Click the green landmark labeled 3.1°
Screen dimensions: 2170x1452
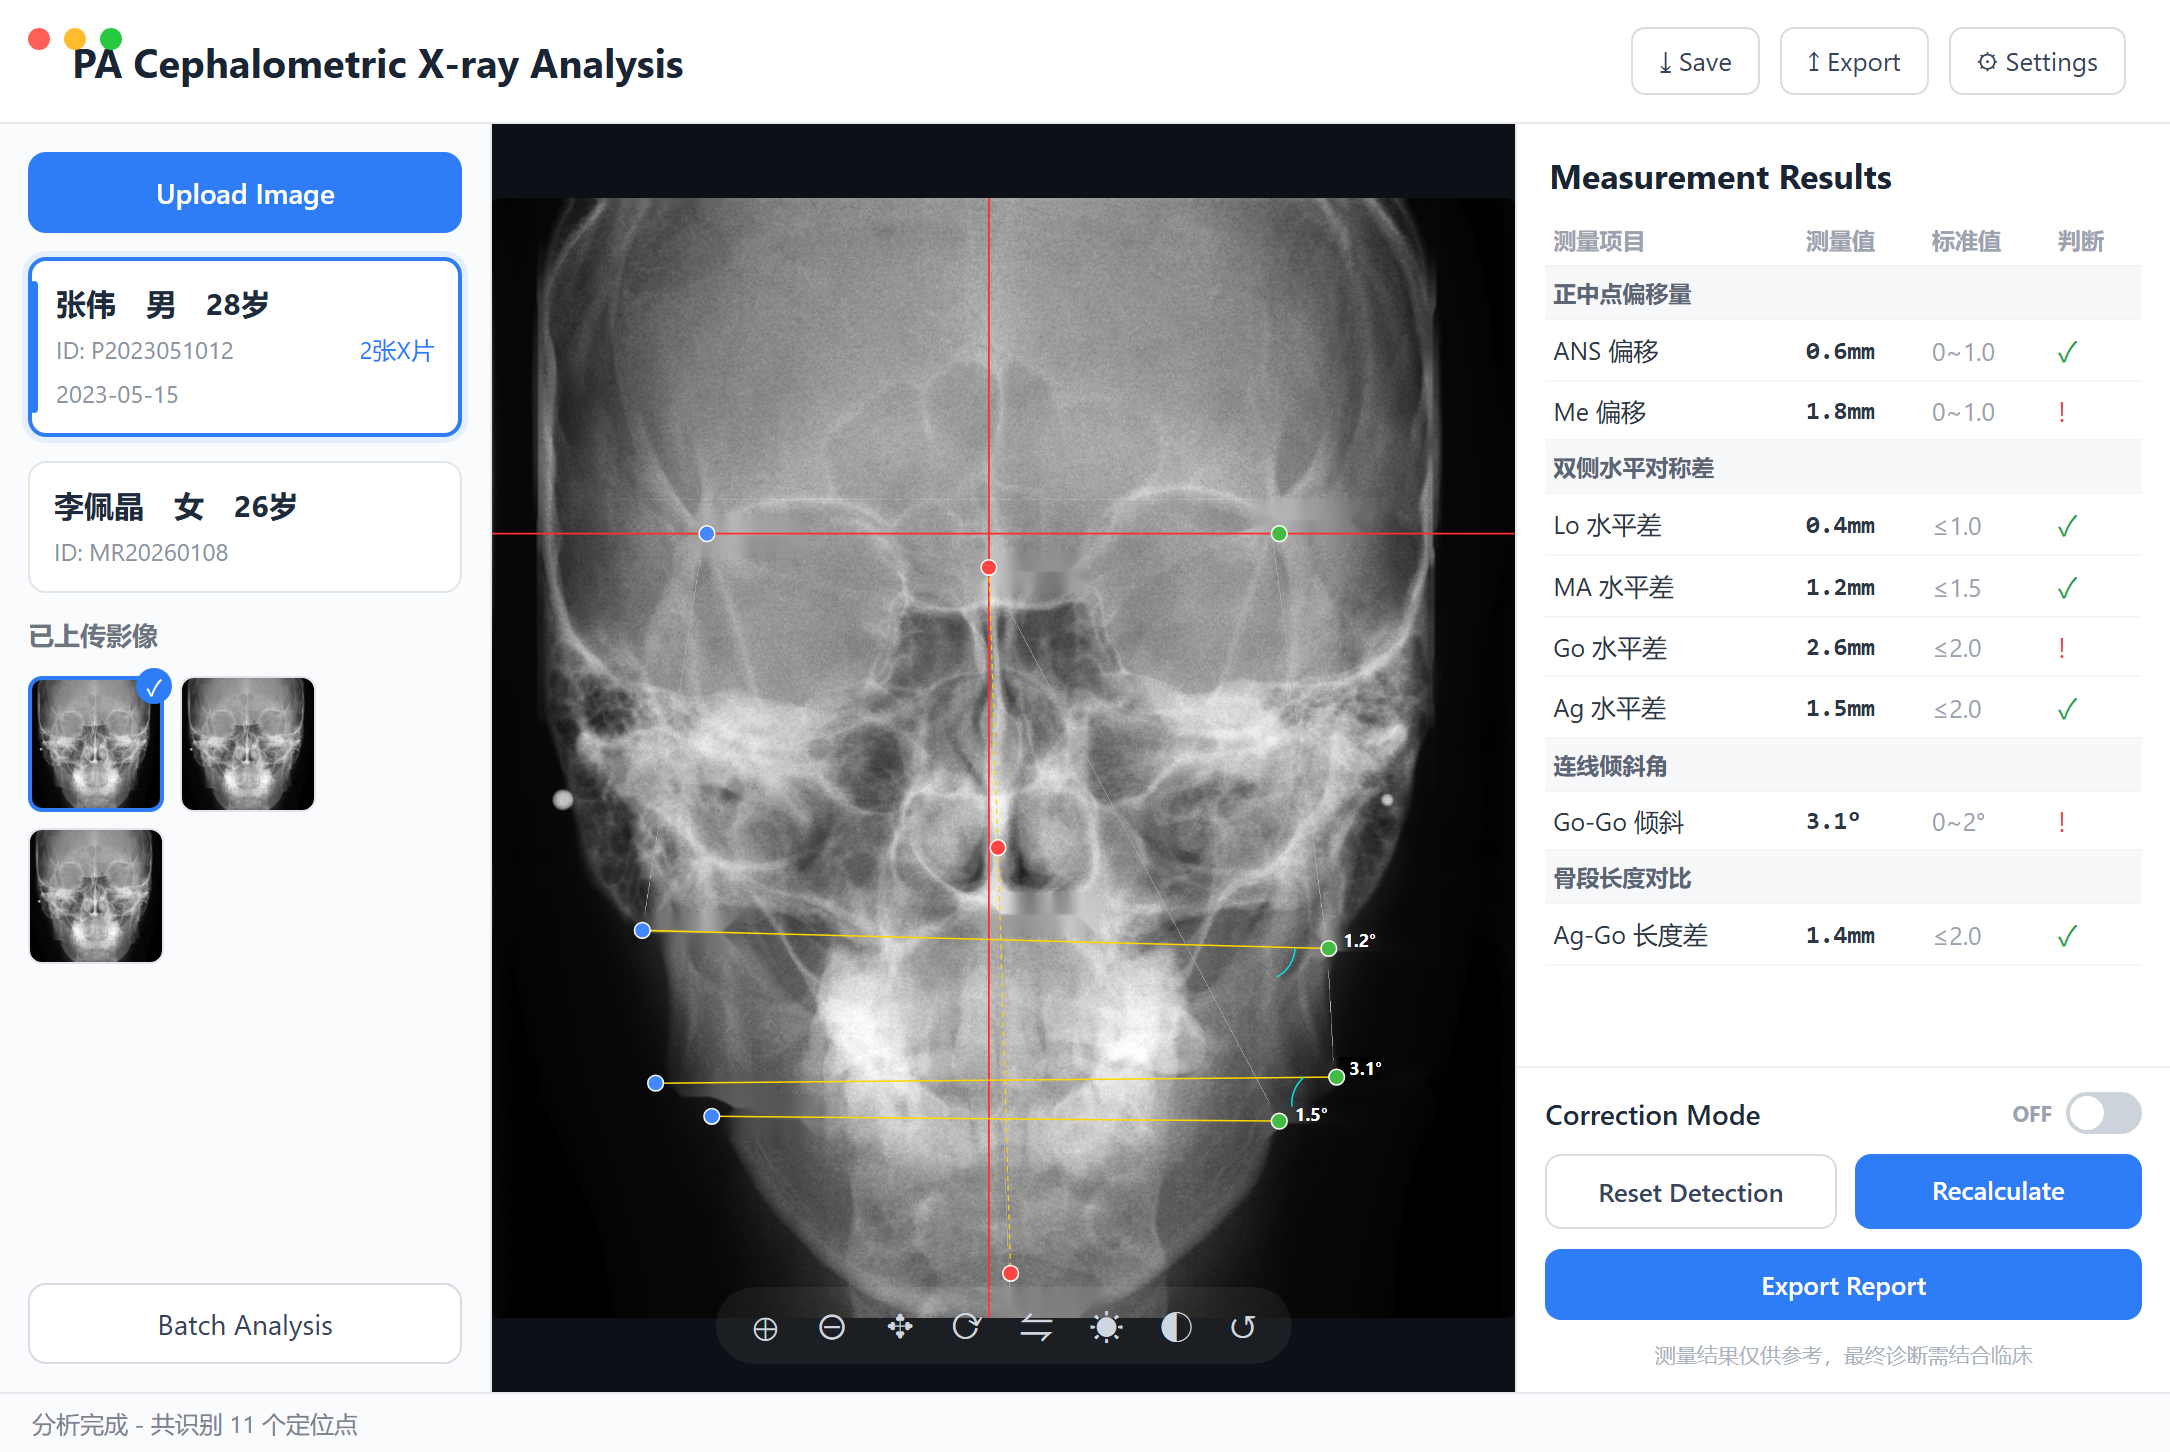point(1337,1077)
